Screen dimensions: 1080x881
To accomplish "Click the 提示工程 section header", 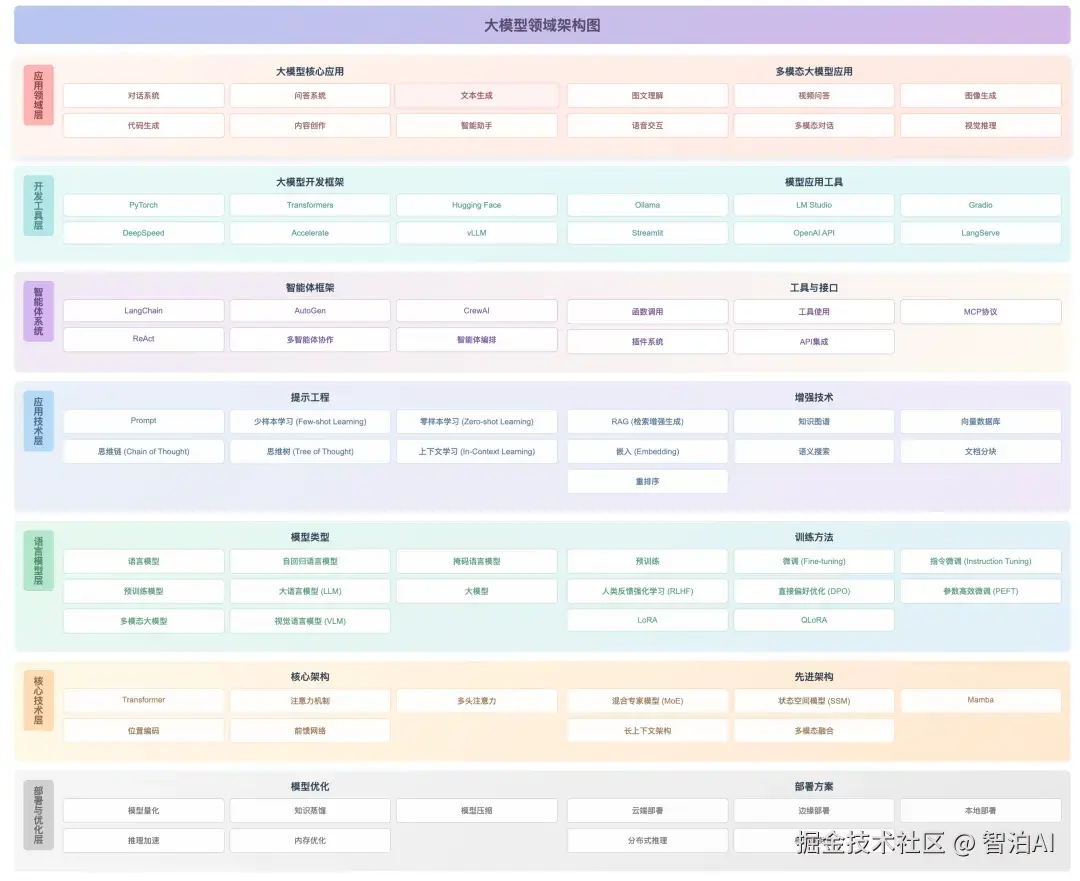I will click(310, 396).
